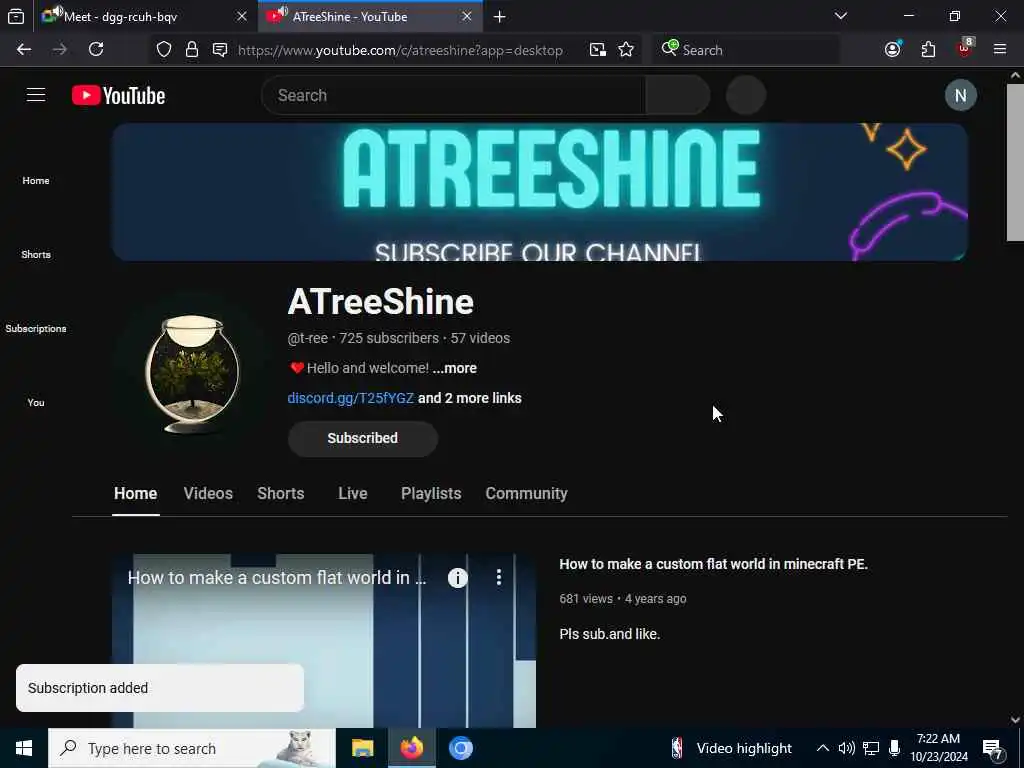
Task: Open Subscriptions in the sidebar
Action: (36, 328)
